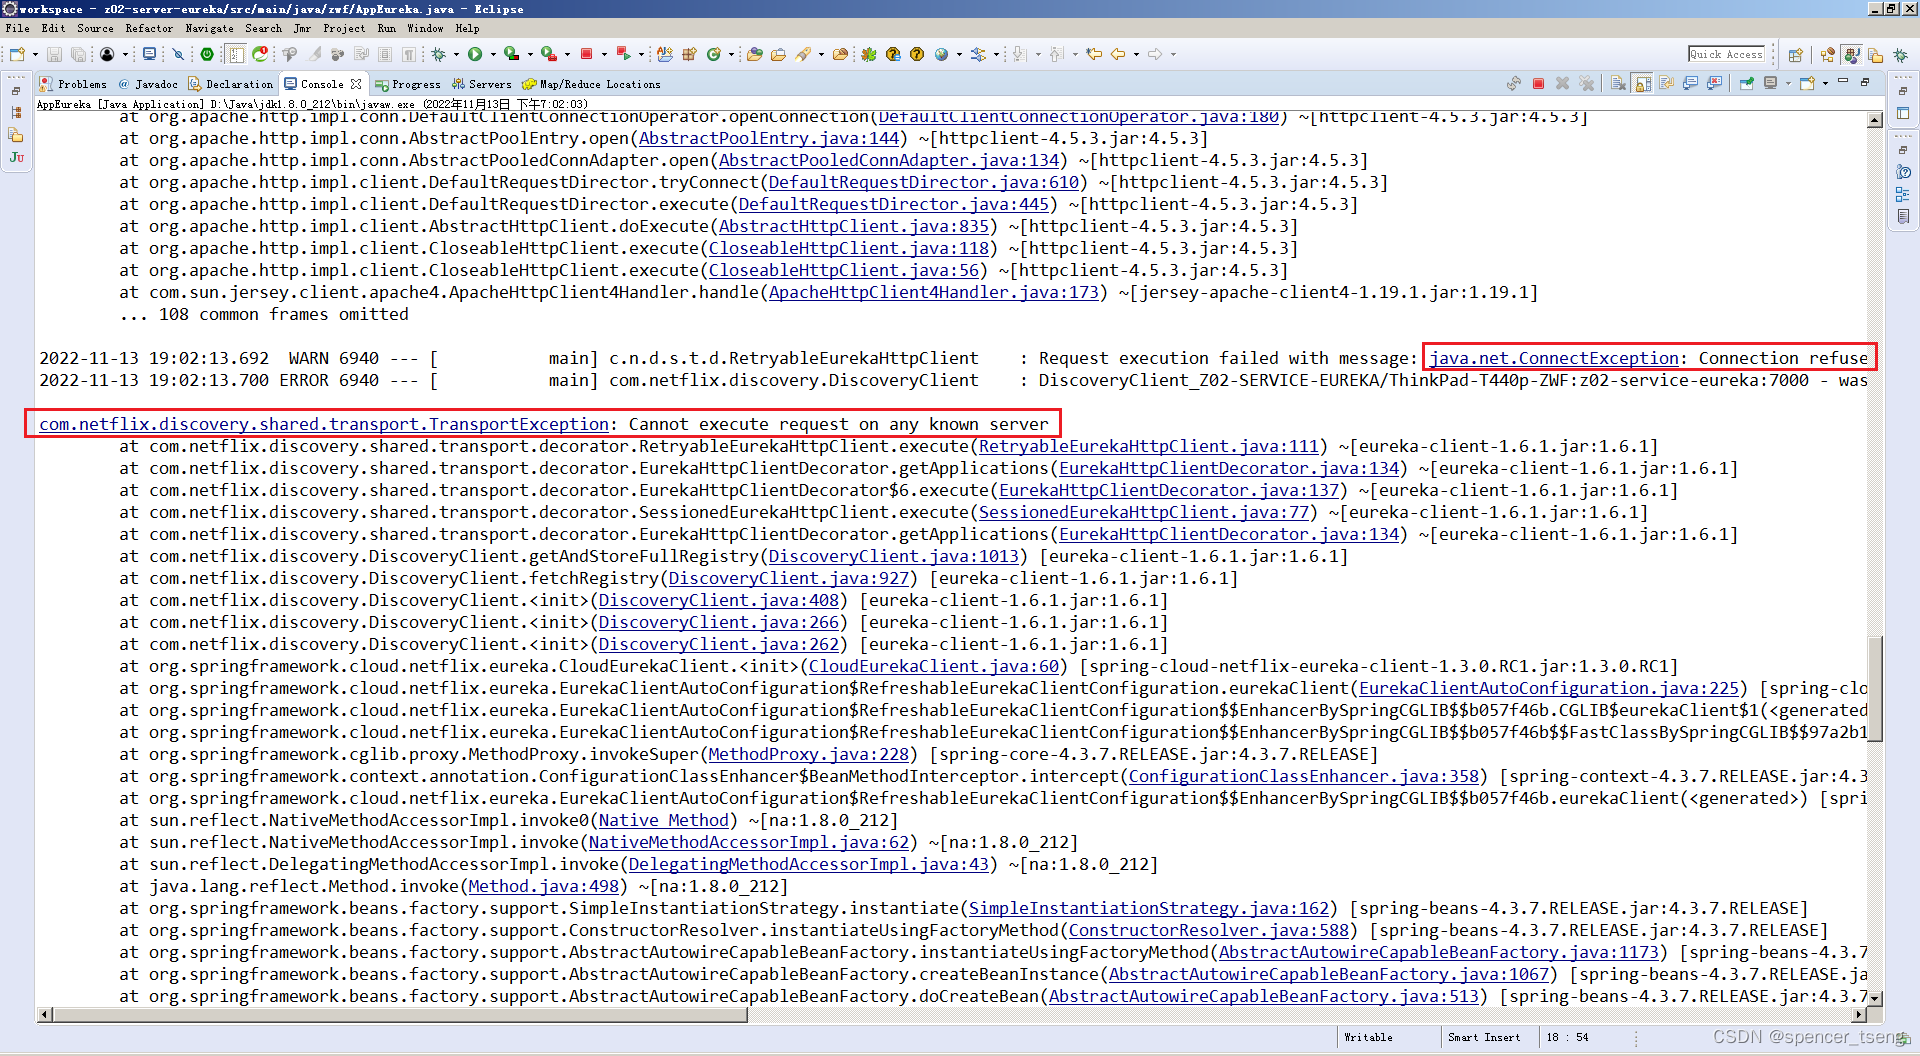Open the Run configurations dropdown arrow
Viewport: 1920px width, 1056px height.
tap(492, 55)
